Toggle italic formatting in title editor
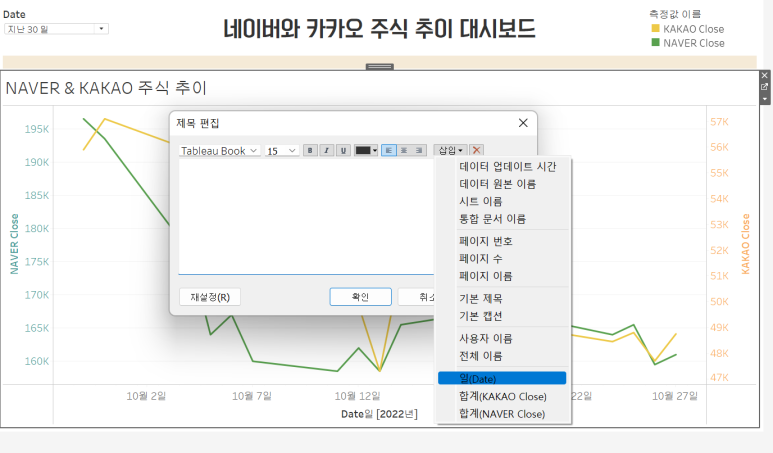 pos(326,150)
